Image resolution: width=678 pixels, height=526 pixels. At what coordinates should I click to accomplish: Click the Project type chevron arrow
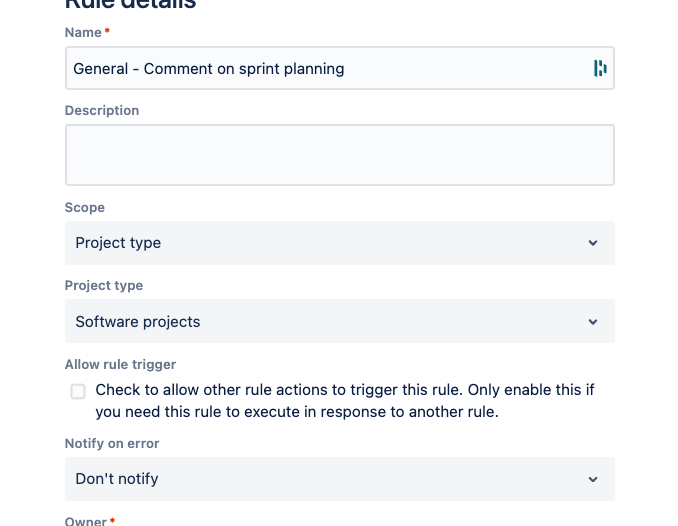592,322
